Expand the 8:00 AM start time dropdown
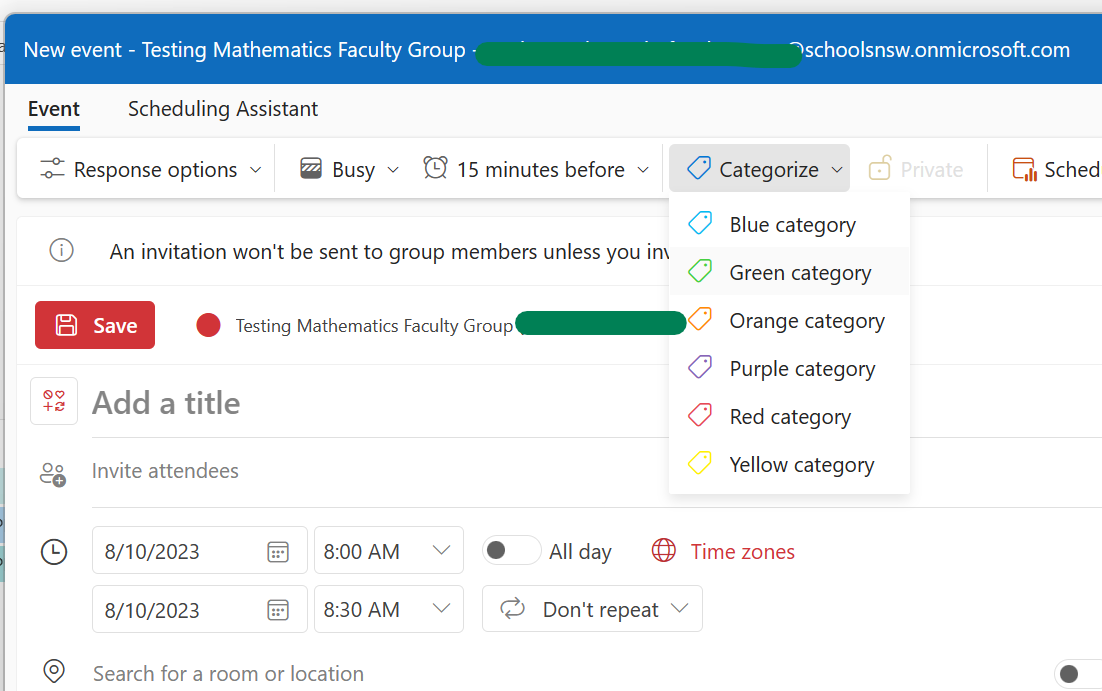Screen dimensions: 1102x691 441,551
